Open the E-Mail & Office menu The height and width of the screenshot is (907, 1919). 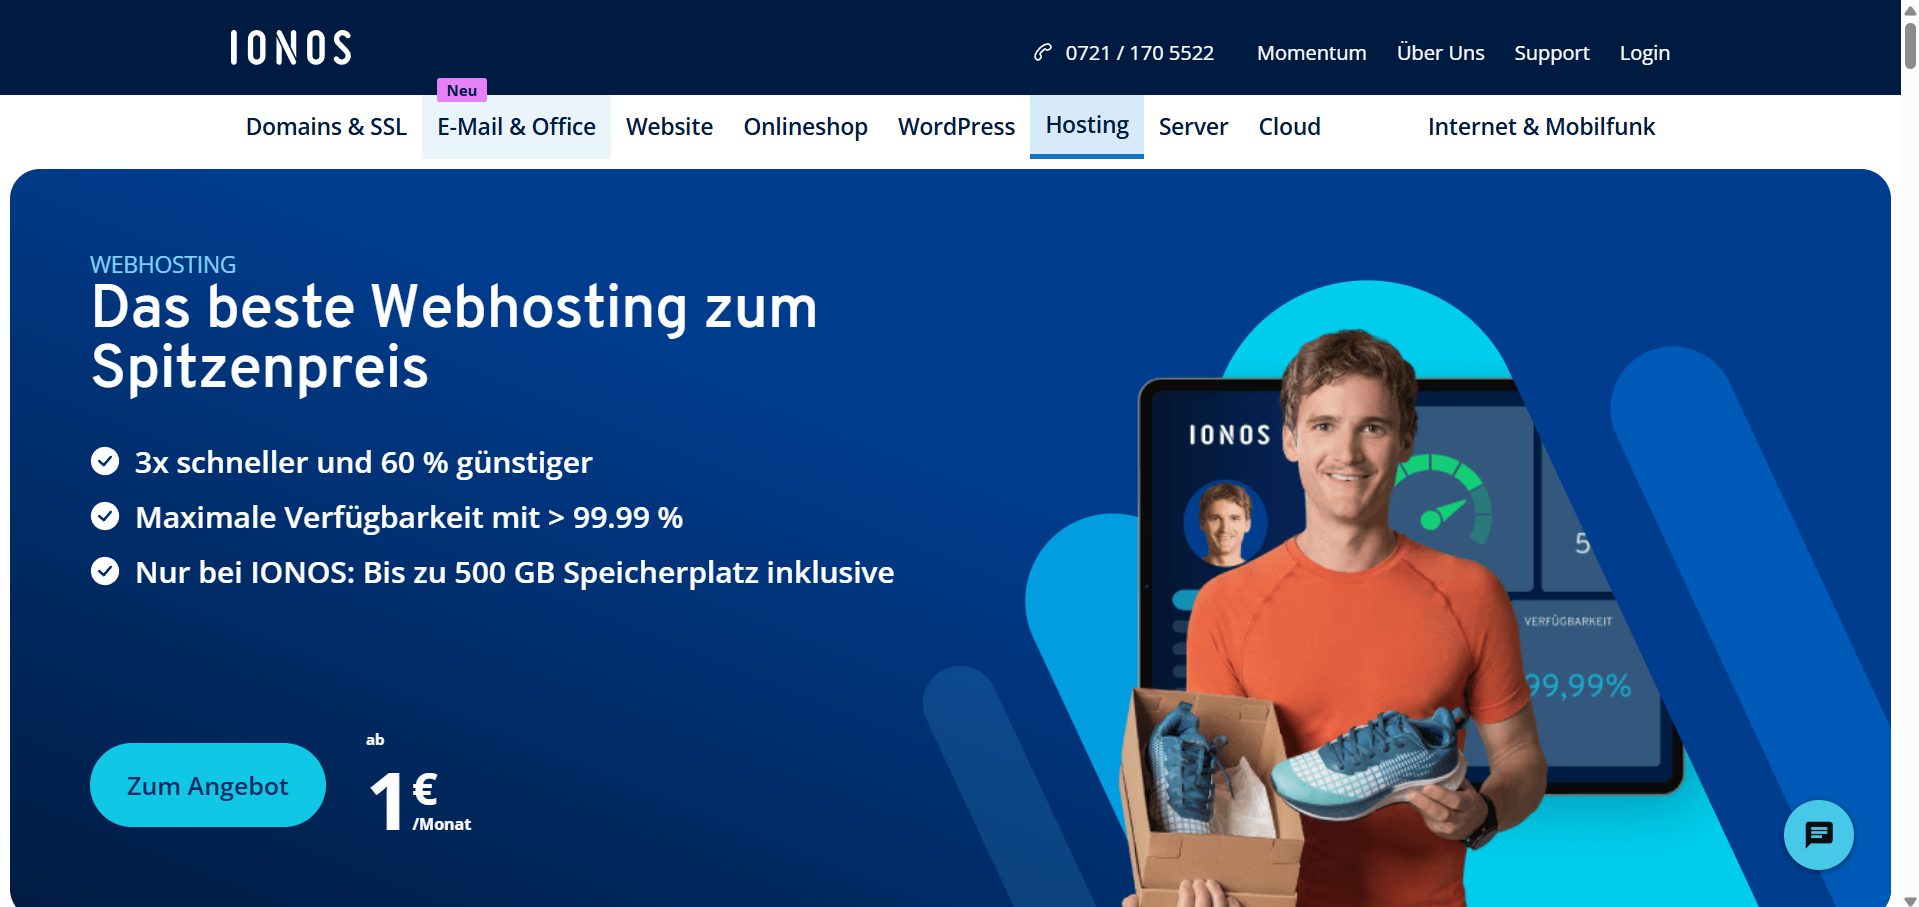pyautogui.click(x=516, y=127)
